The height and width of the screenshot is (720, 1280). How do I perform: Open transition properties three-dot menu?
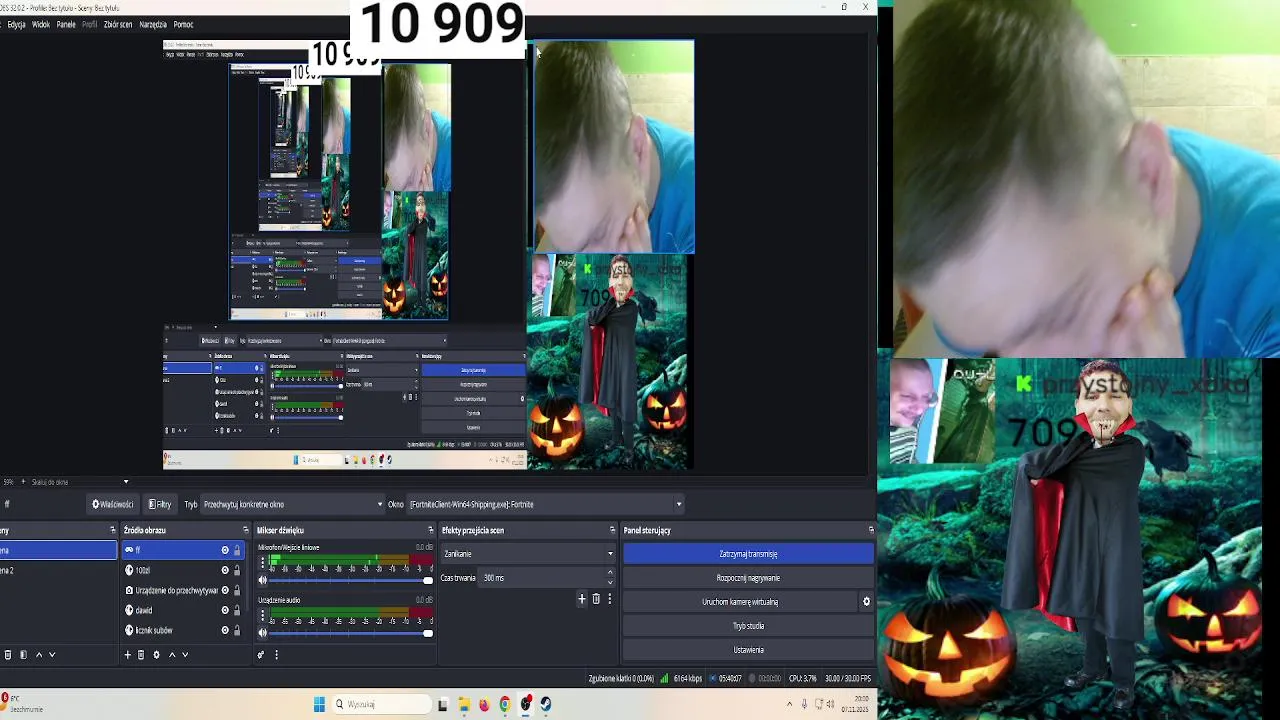pyautogui.click(x=609, y=599)
